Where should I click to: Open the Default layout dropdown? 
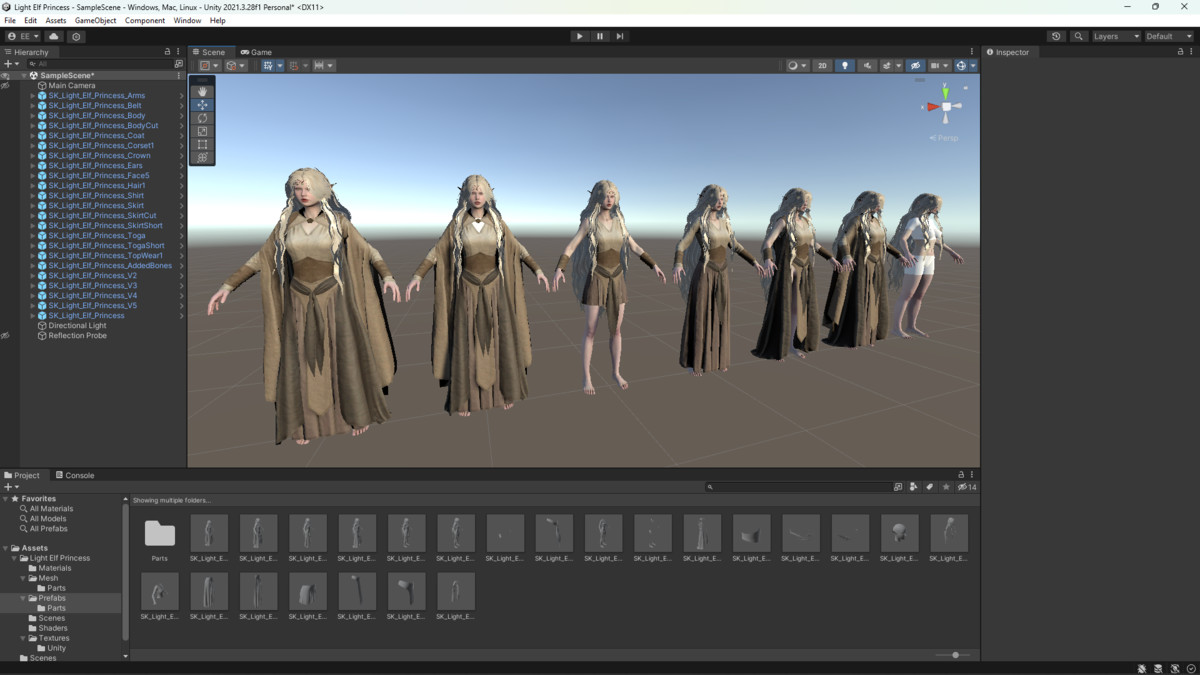coord(1168,36)
